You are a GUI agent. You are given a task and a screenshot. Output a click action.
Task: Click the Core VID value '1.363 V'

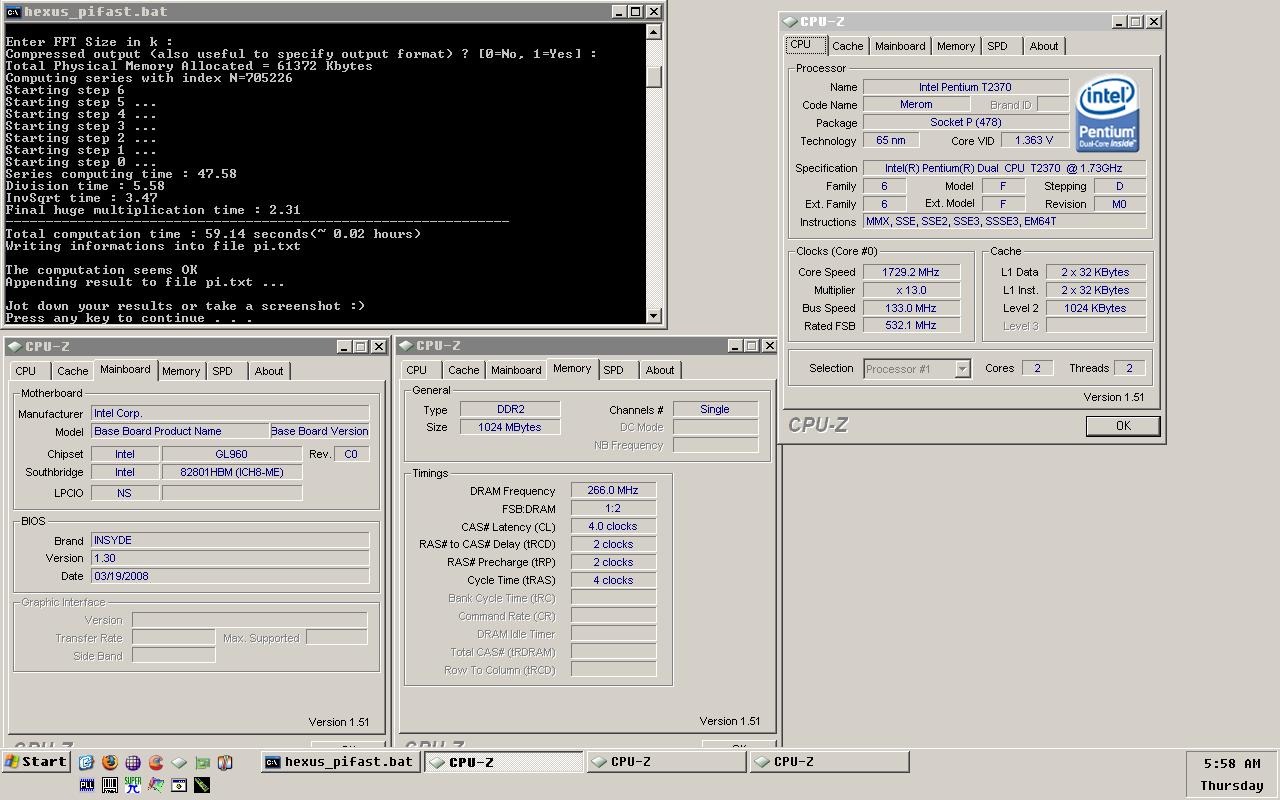[1033, 141]
